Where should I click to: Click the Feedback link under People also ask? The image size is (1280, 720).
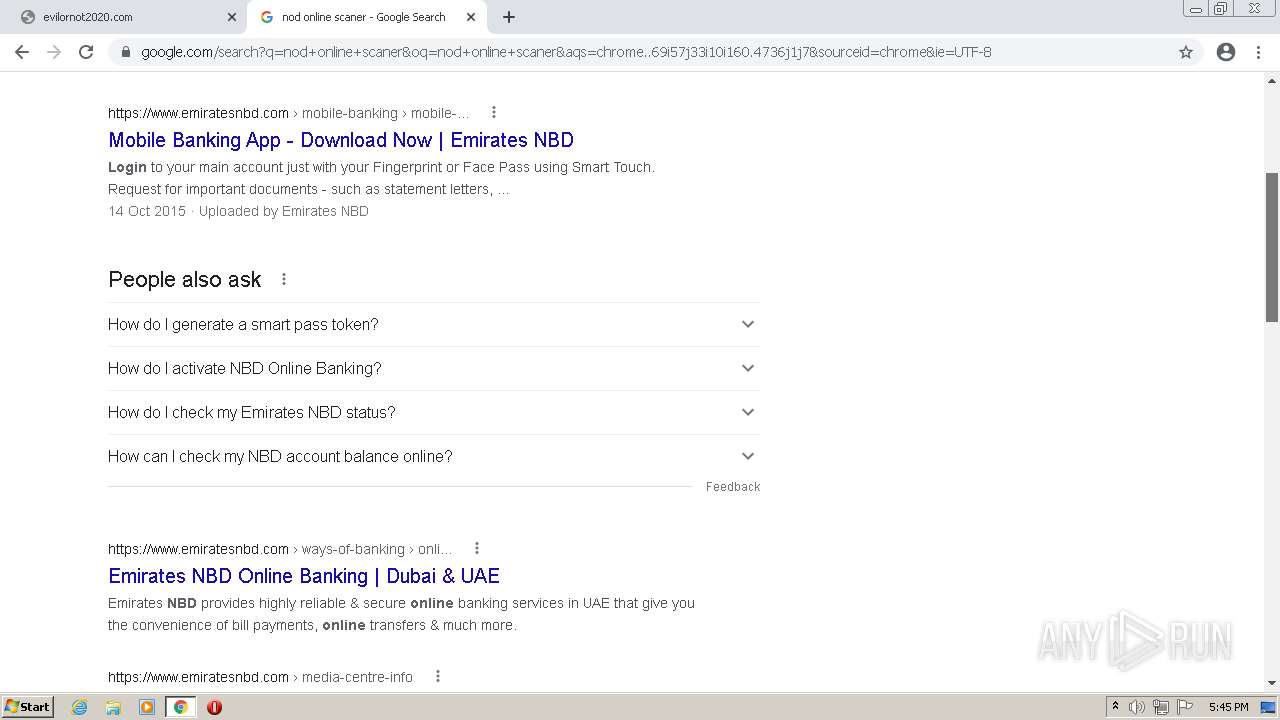coord(733,487)
